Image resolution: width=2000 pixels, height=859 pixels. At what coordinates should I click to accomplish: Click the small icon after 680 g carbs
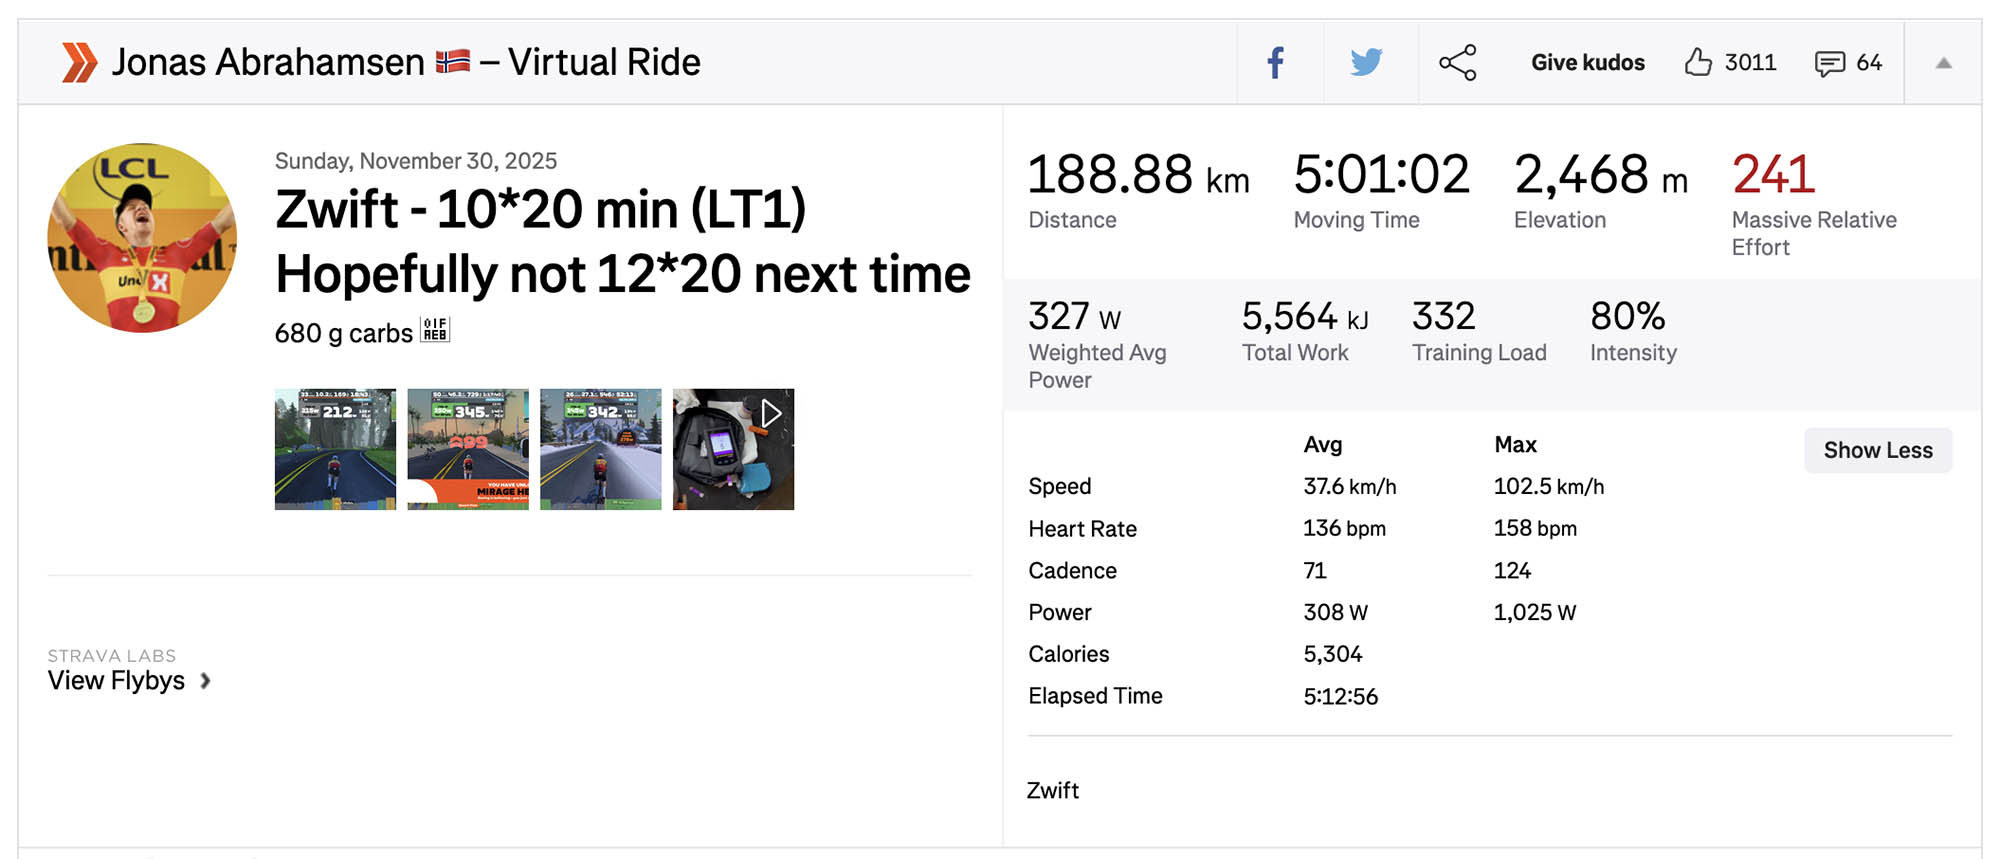[x=435, y=330]
